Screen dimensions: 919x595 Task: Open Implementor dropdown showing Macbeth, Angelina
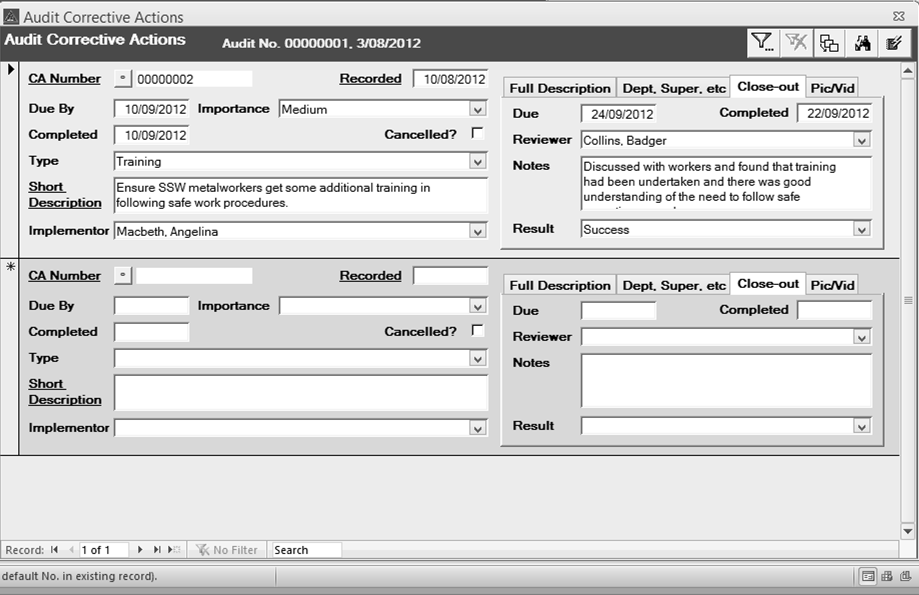pos(478,232)
